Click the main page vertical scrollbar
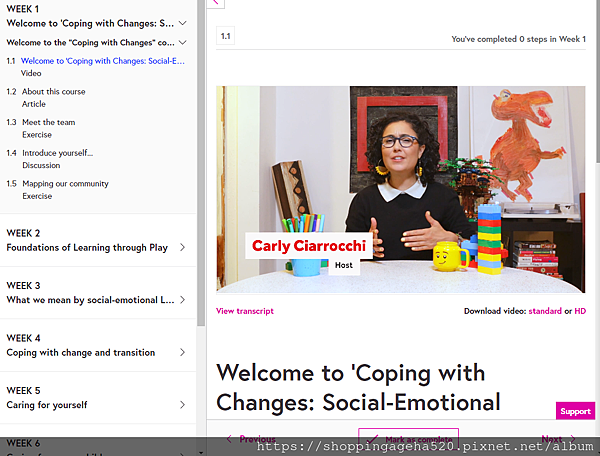 597,80
